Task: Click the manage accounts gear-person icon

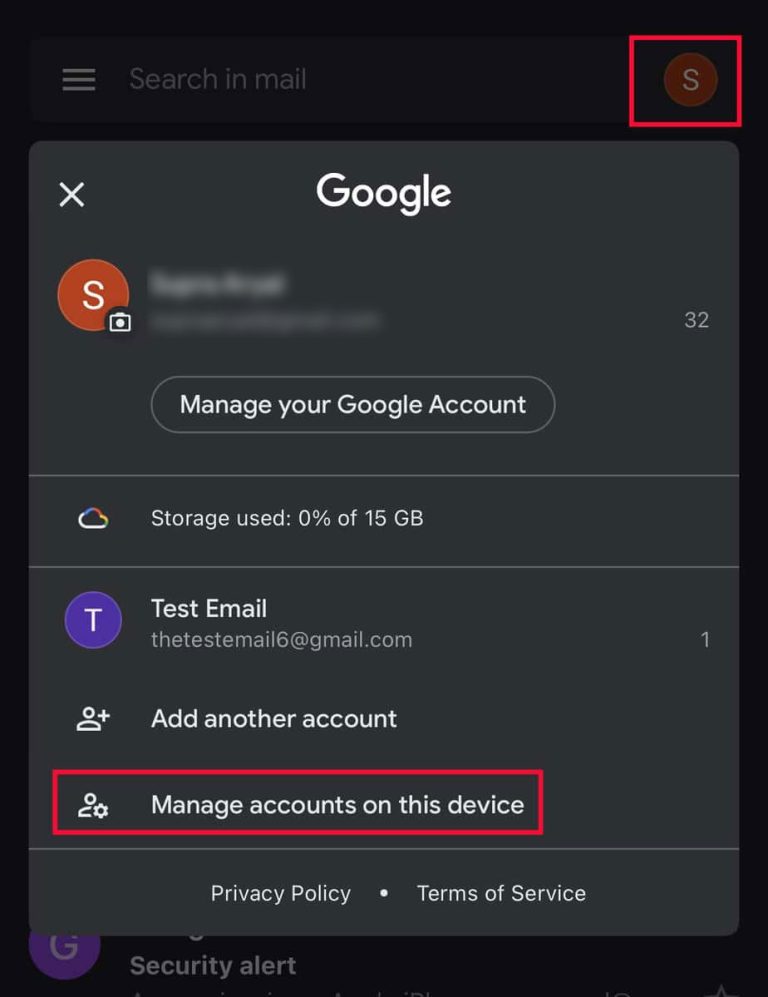Action: (93, 803)
